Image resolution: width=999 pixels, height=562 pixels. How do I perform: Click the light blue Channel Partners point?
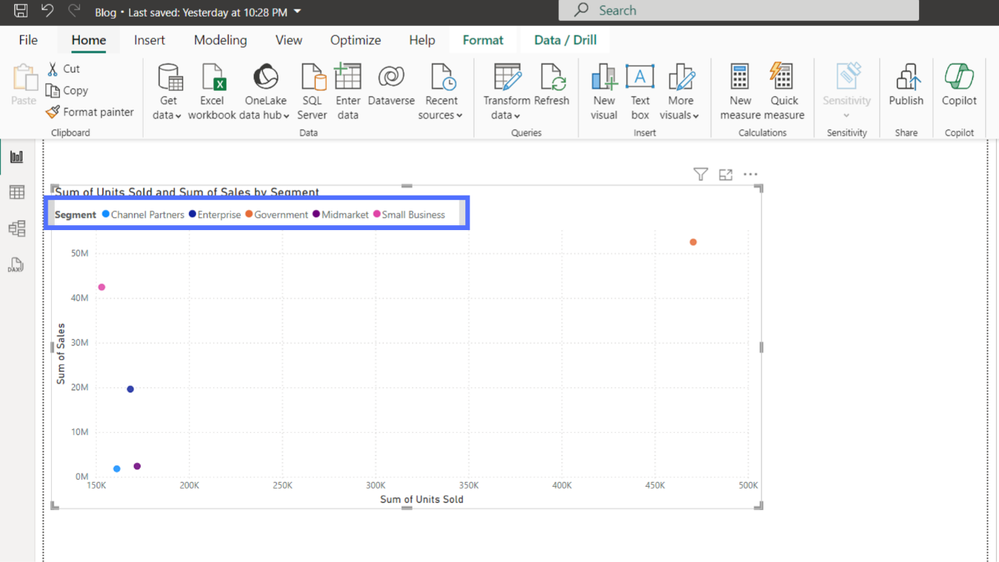pyautogui.click(x=117, y=469)
